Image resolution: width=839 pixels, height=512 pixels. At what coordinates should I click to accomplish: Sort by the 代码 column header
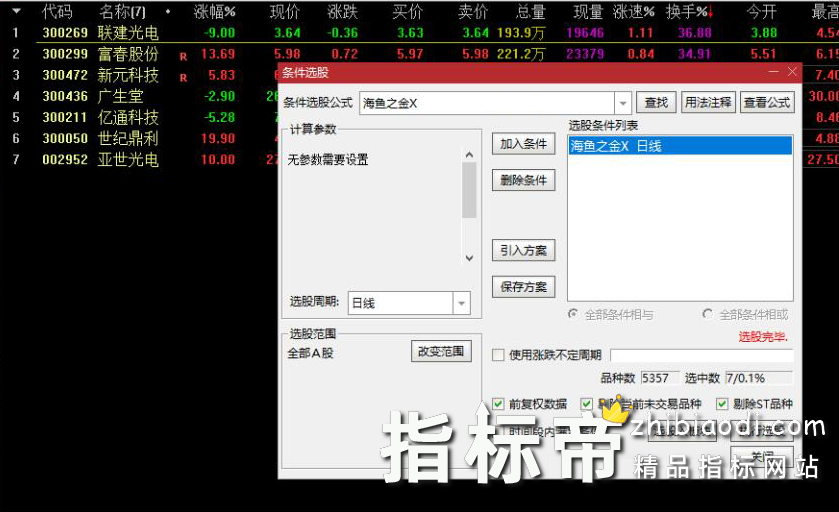57,11
